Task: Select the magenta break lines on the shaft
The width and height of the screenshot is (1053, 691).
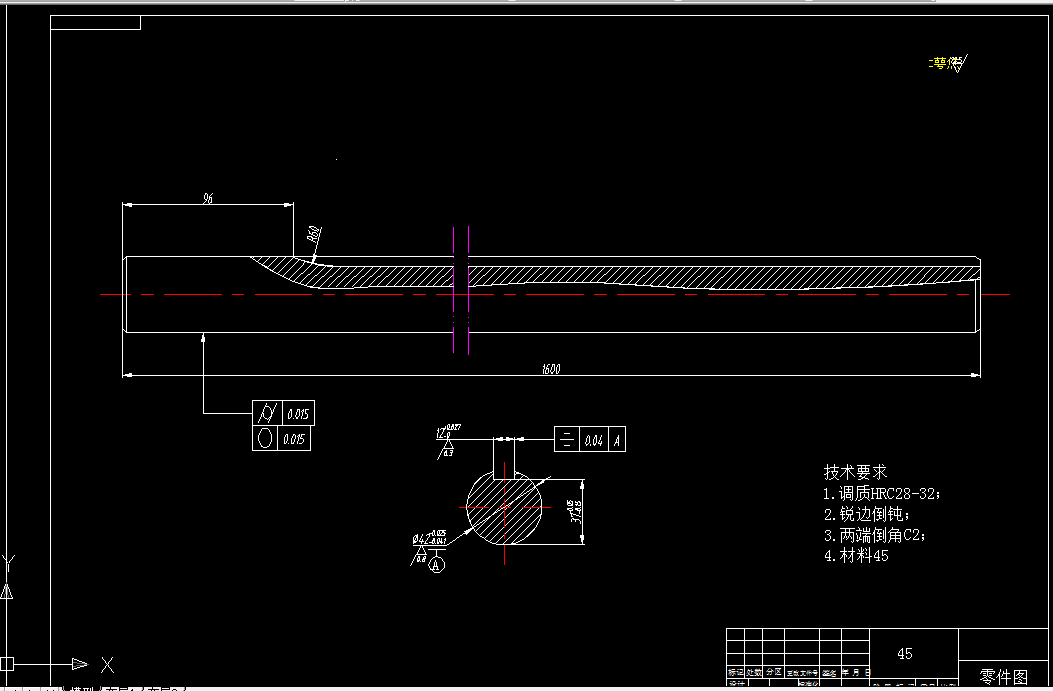Action: [x=461, y=290]
